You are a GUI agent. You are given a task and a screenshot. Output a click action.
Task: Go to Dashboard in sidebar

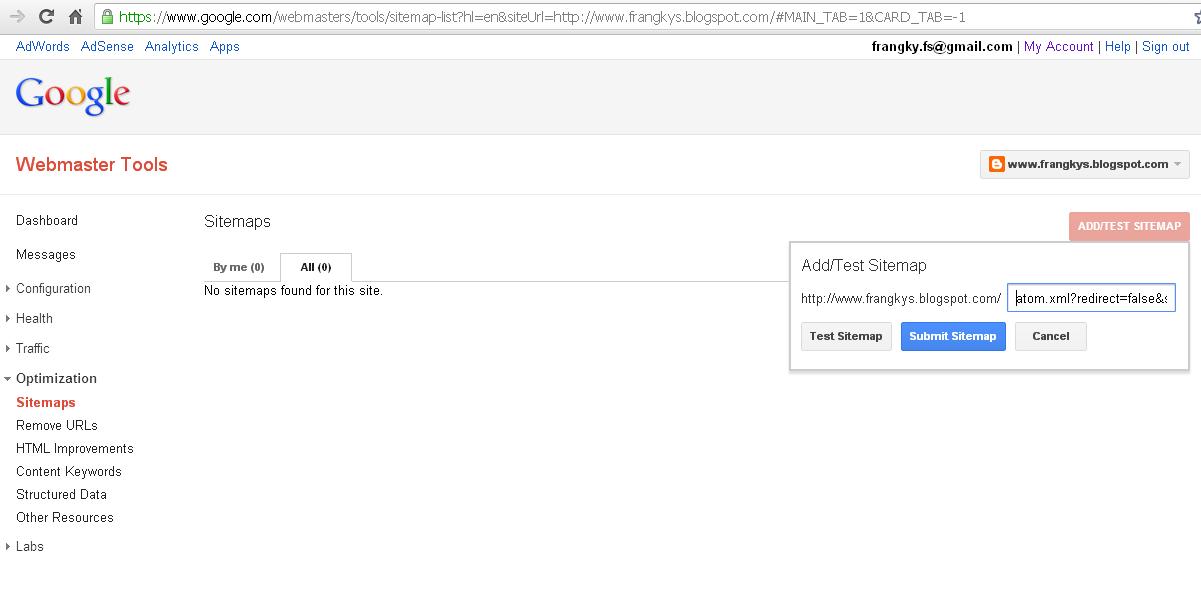(47, 220)
